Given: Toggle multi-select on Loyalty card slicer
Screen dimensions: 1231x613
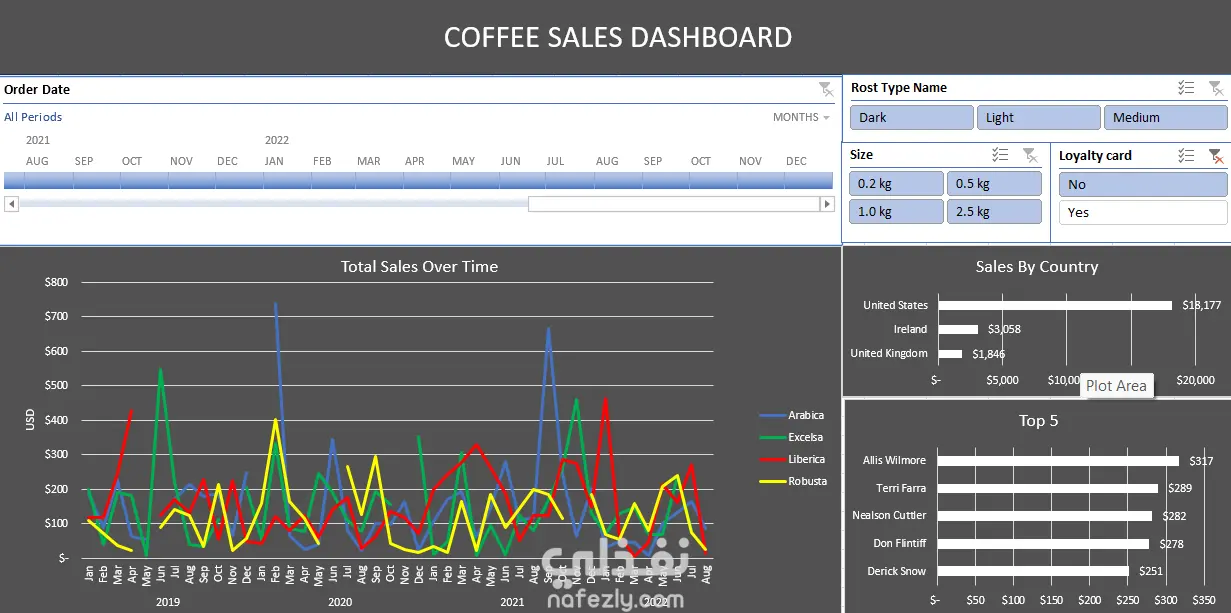Looking at the screenshot, I should click(1186, 155).
